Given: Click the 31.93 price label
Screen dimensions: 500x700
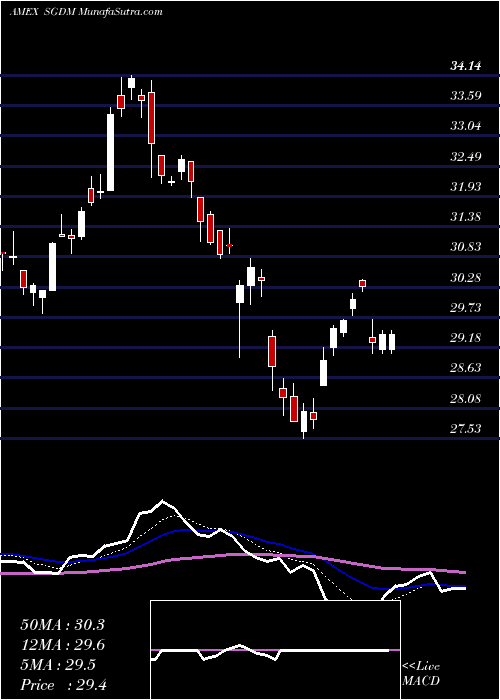Looking at the screenshot, I should [465, 187].
